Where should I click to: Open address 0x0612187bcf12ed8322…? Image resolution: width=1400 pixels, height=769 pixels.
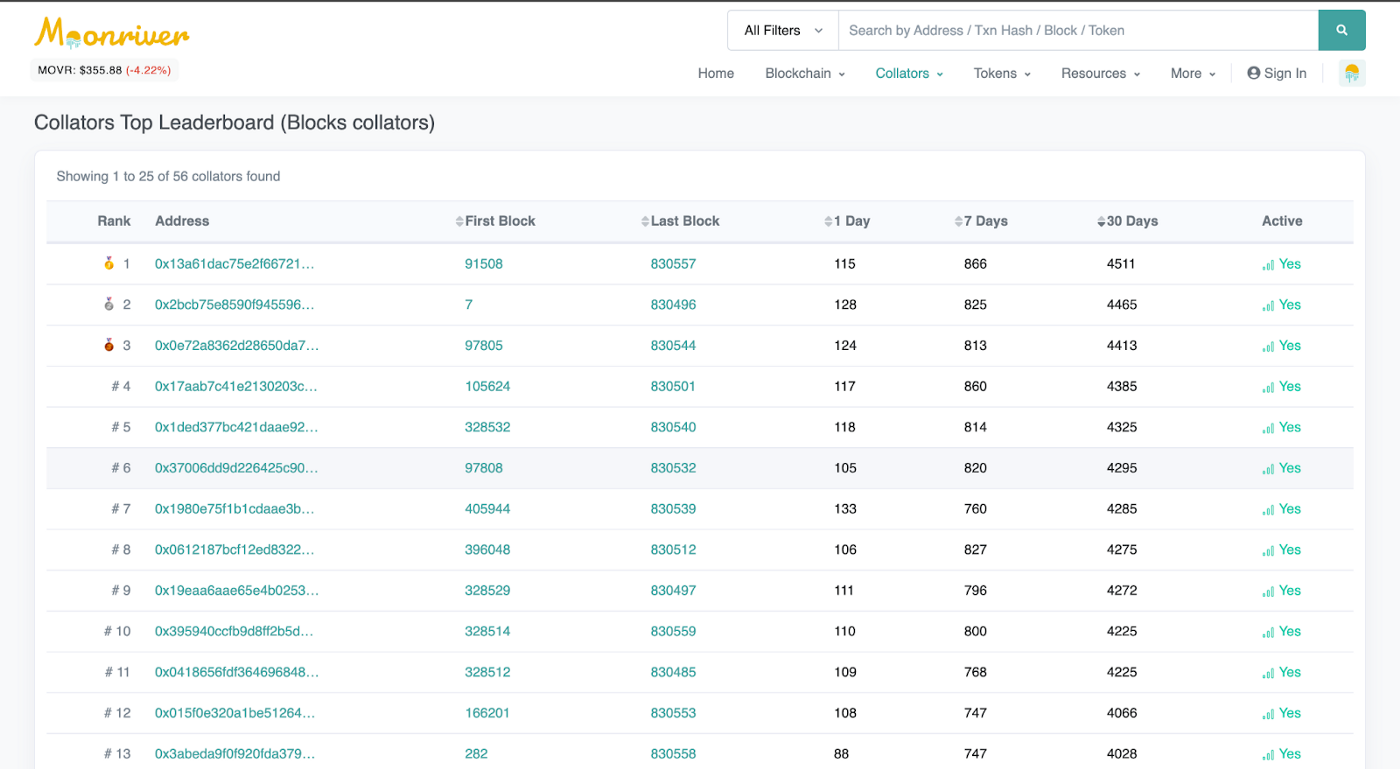pos(235,549)
